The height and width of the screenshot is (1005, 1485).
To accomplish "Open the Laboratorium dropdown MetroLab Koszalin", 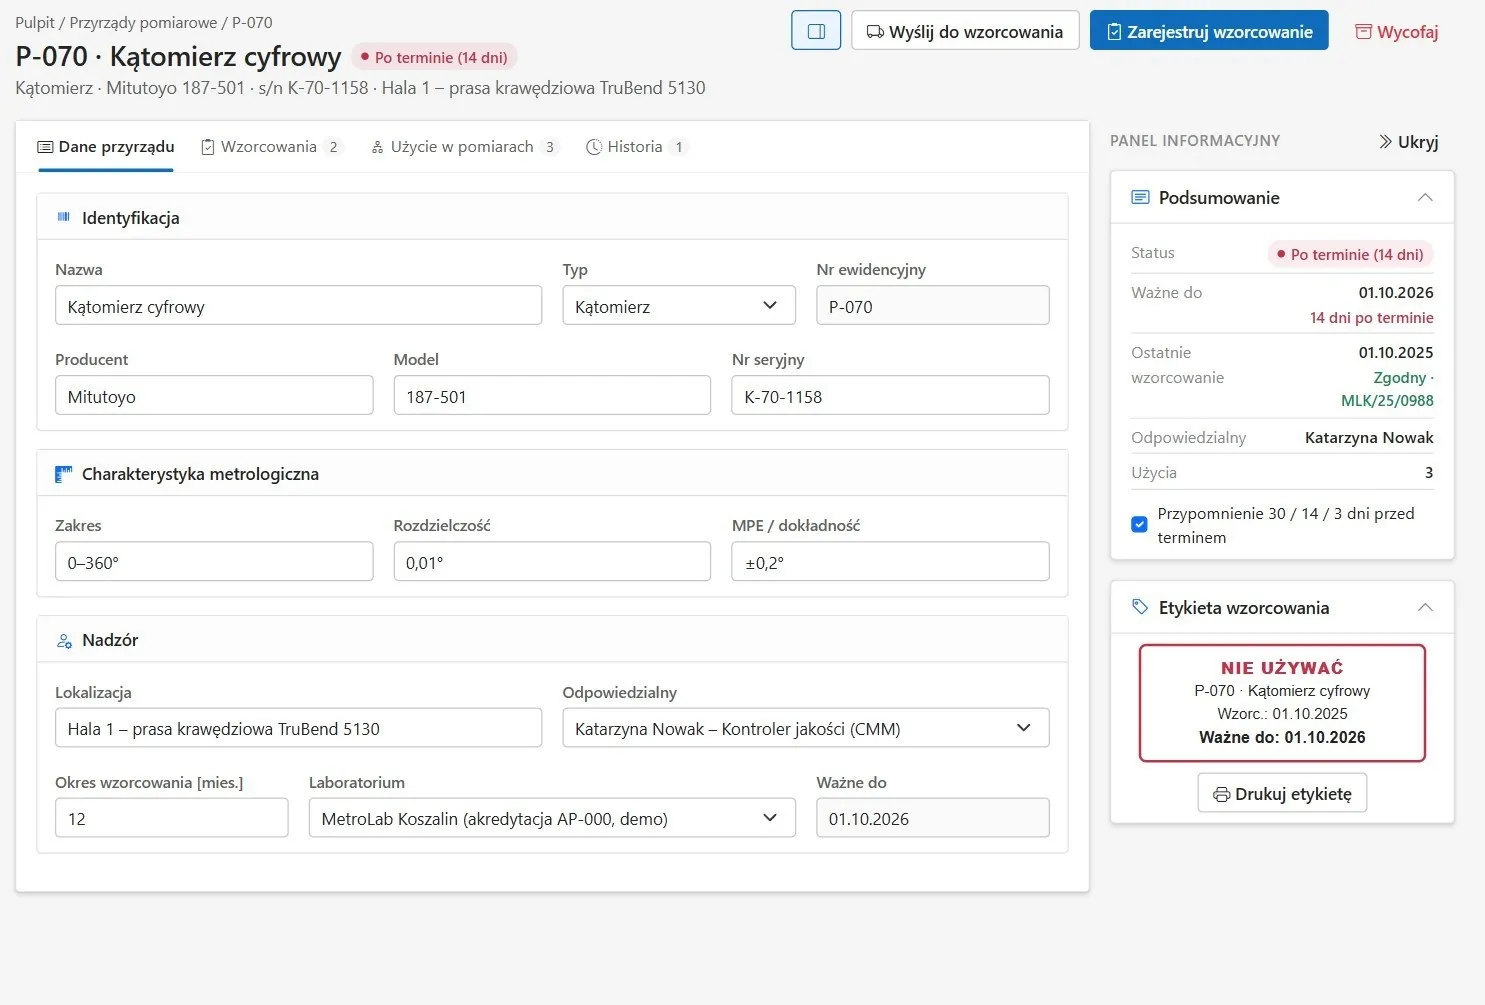I will coord(552,818).
